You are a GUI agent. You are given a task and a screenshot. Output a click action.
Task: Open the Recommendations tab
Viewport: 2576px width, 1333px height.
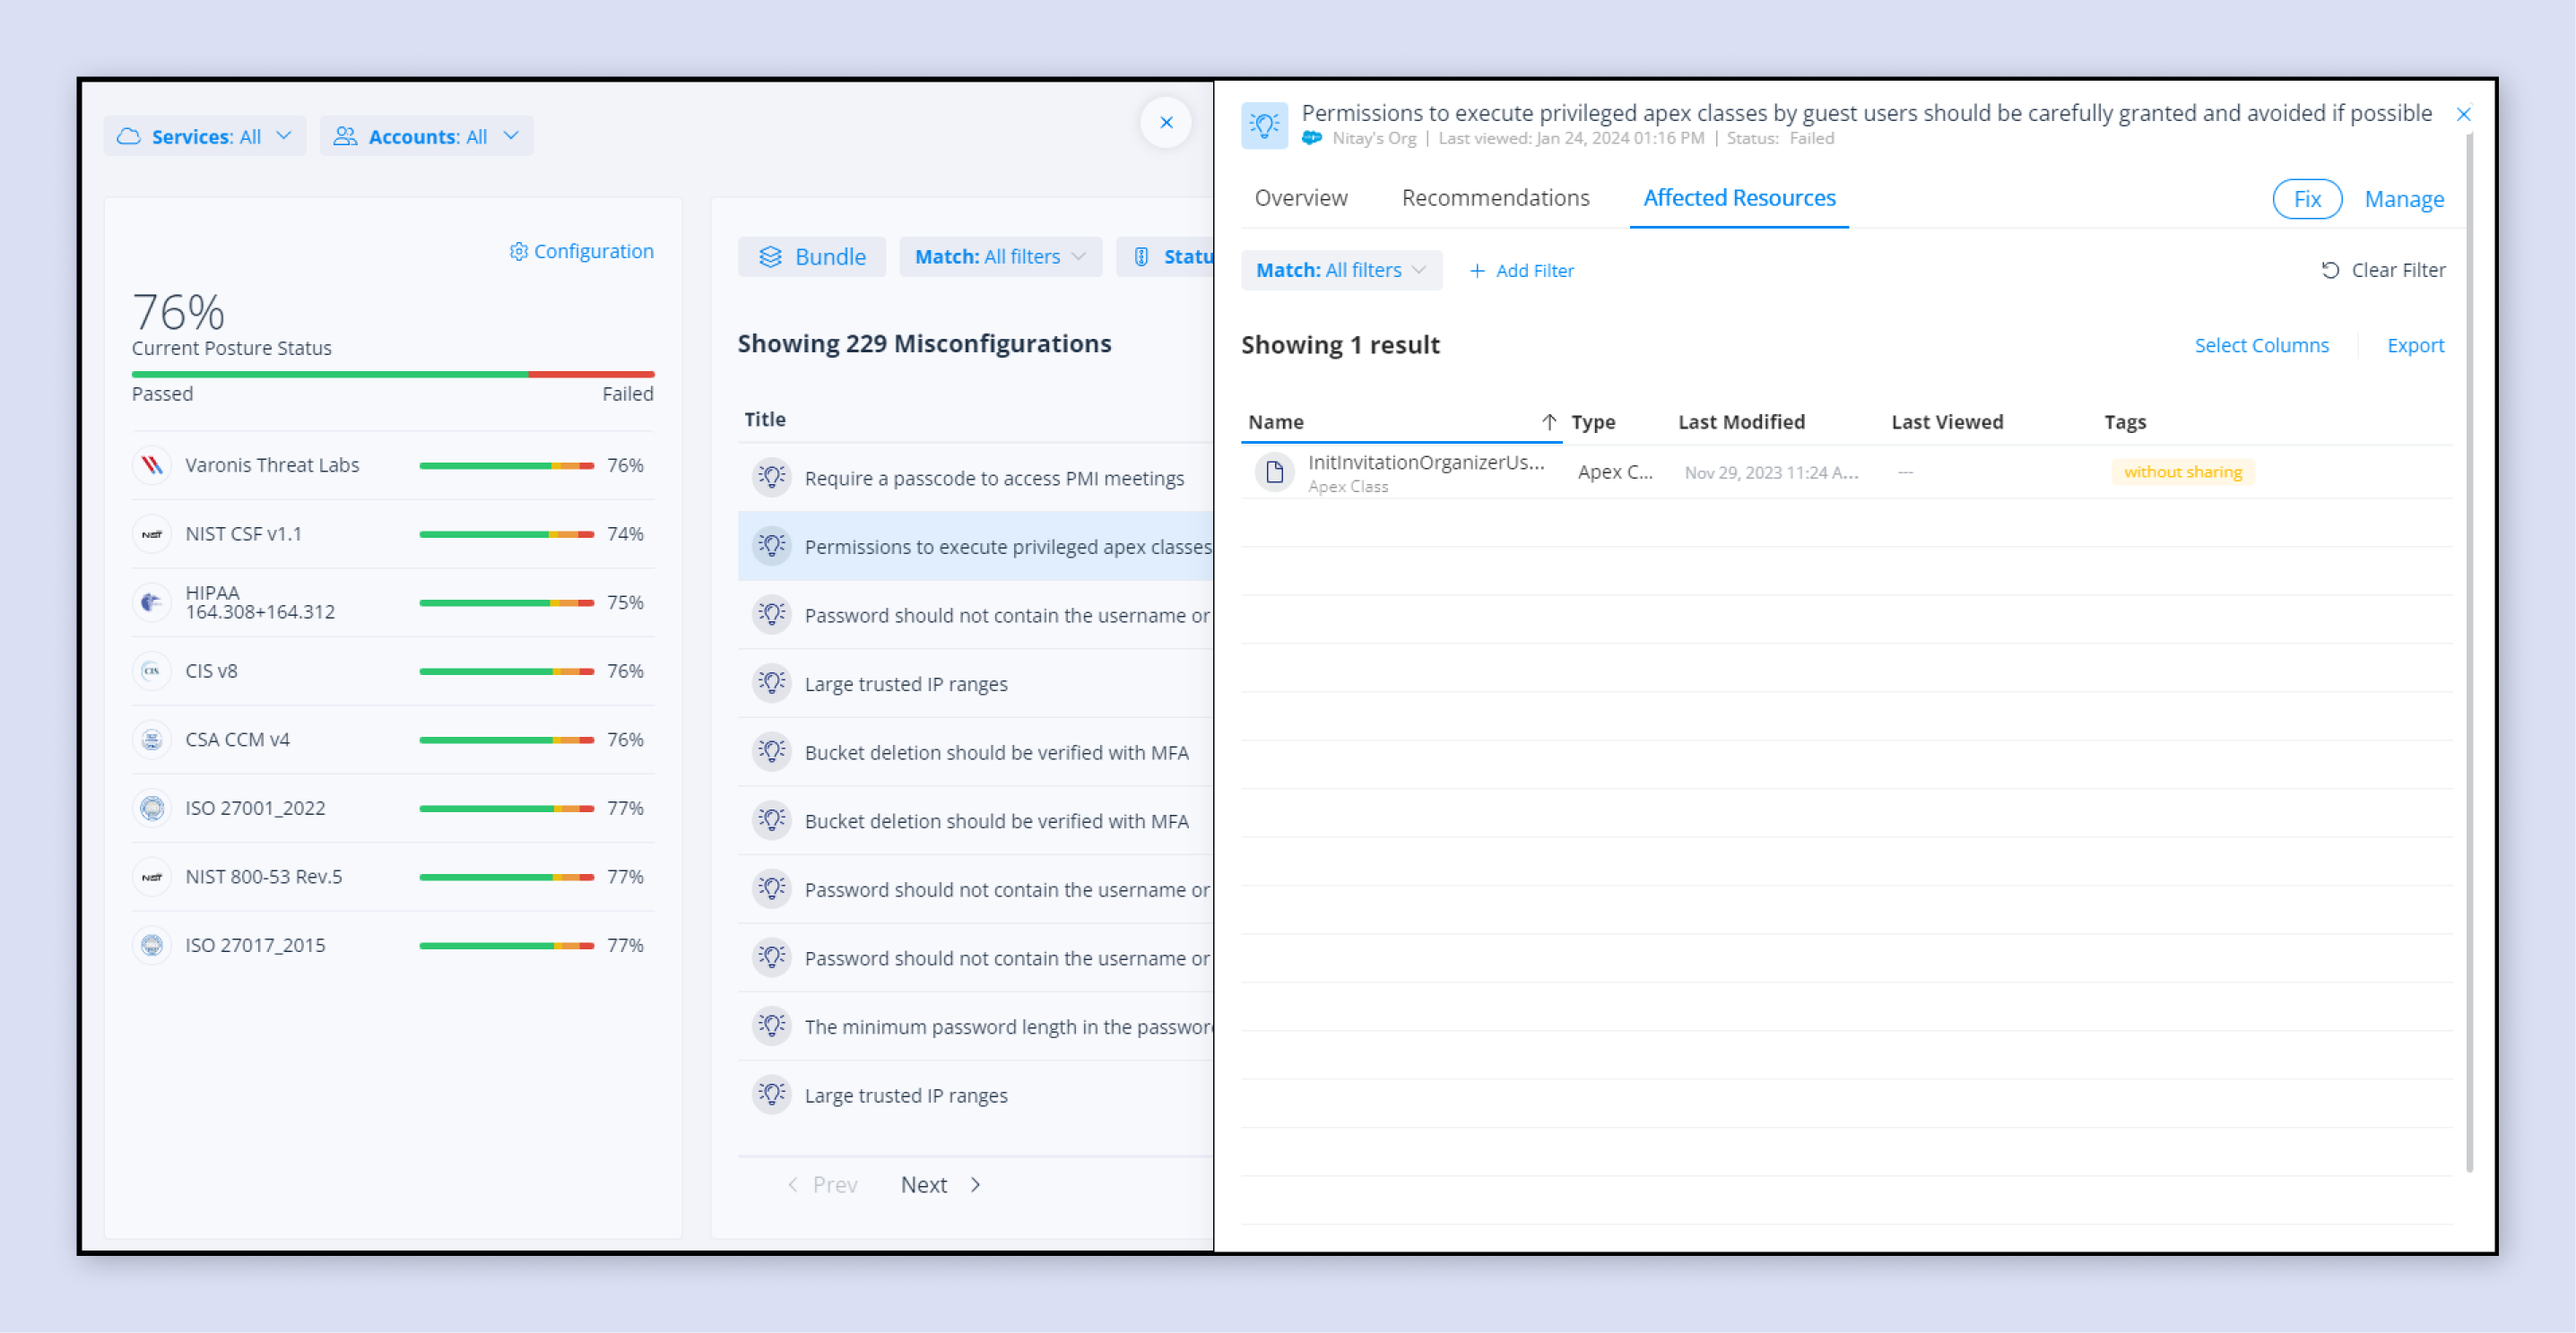(x=1495, y=198)
